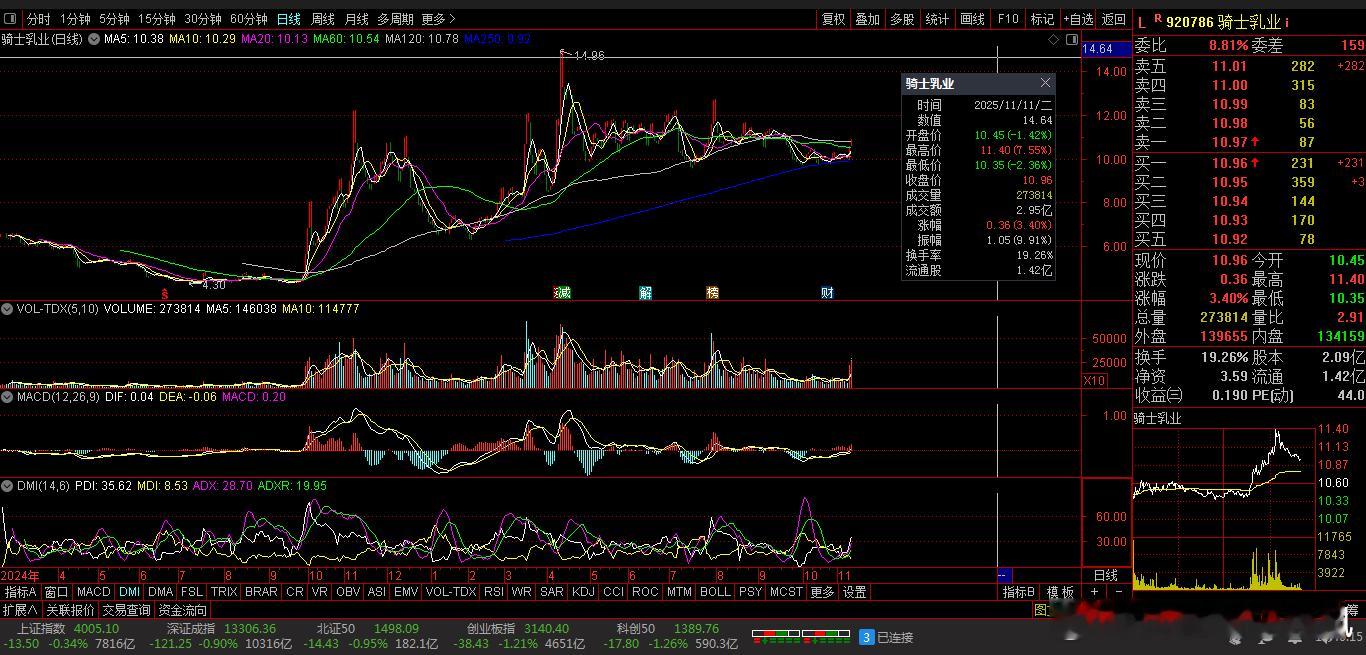1366x655 pixels.
Task: Toggle KDJ indicator in bottom bar
Action: (583, 592)
